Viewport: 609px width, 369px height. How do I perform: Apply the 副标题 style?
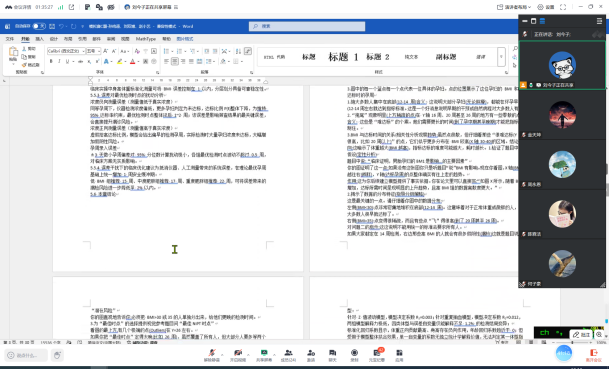point(445,57)
